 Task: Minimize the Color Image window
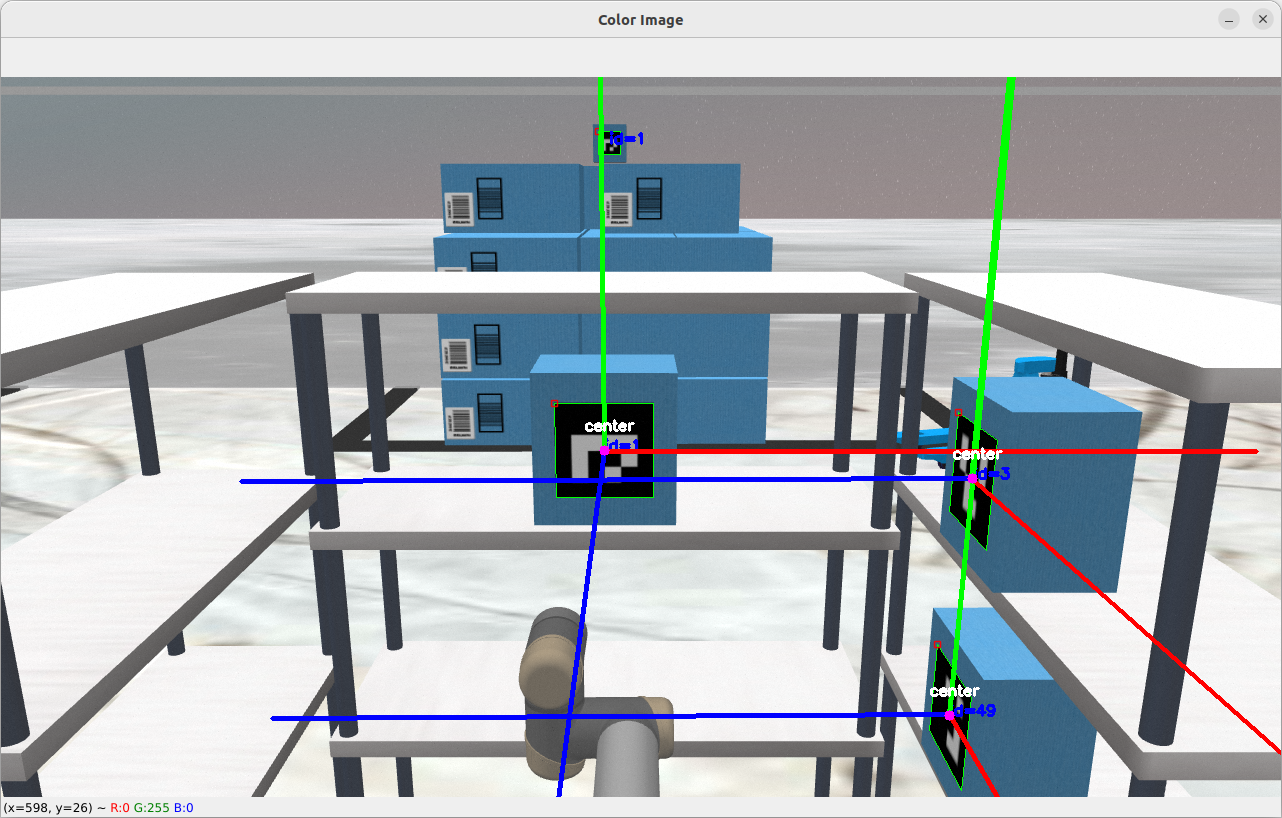(1229, 20)
